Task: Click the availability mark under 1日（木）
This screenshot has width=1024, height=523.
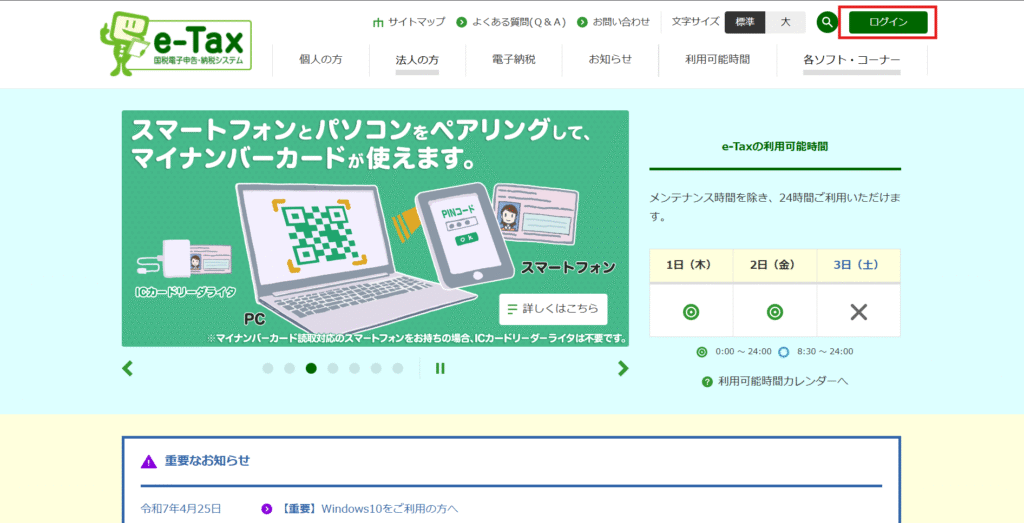Action: tap(691, 312)
